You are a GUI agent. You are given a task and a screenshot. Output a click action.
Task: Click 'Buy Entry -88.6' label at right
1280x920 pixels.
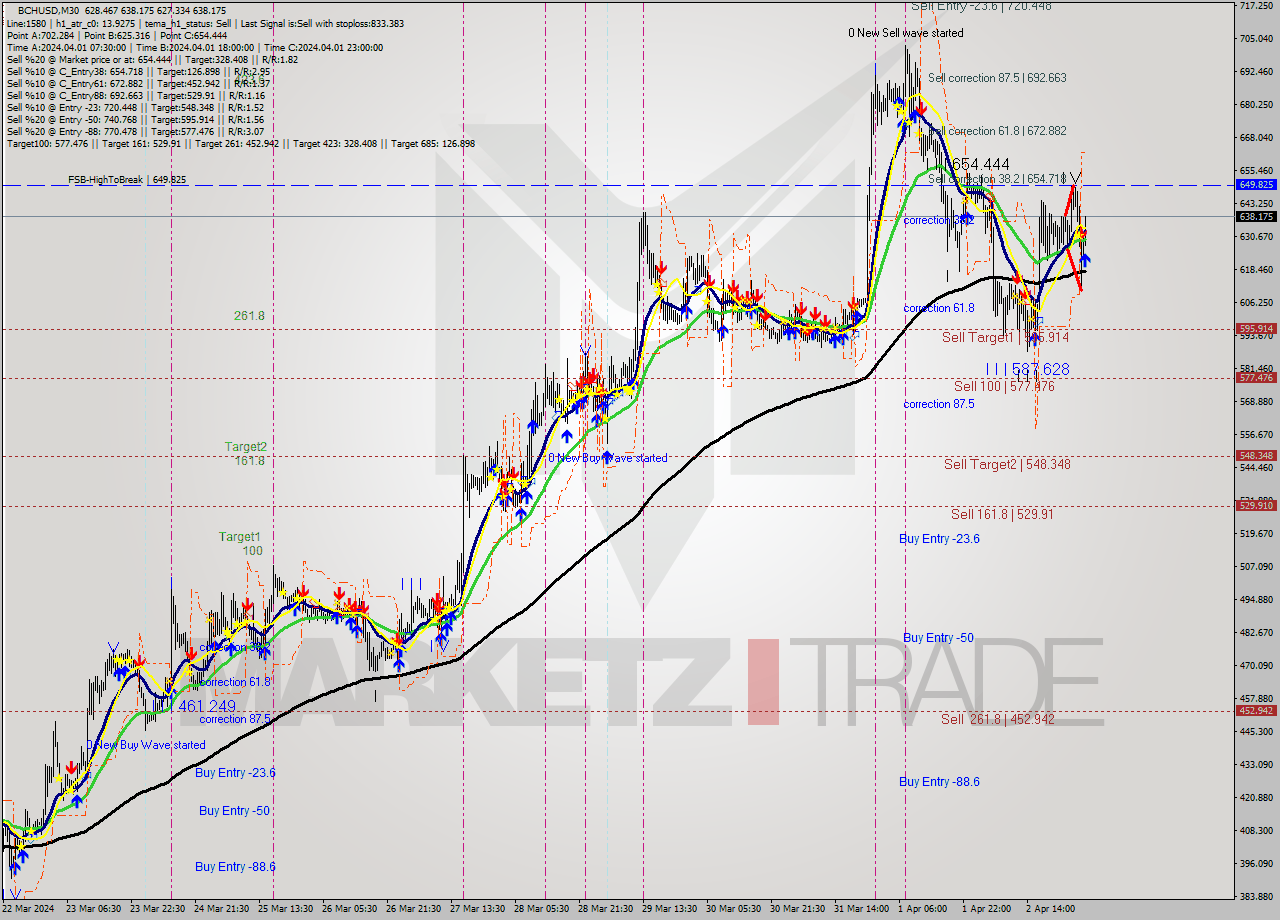pos(939,782)
